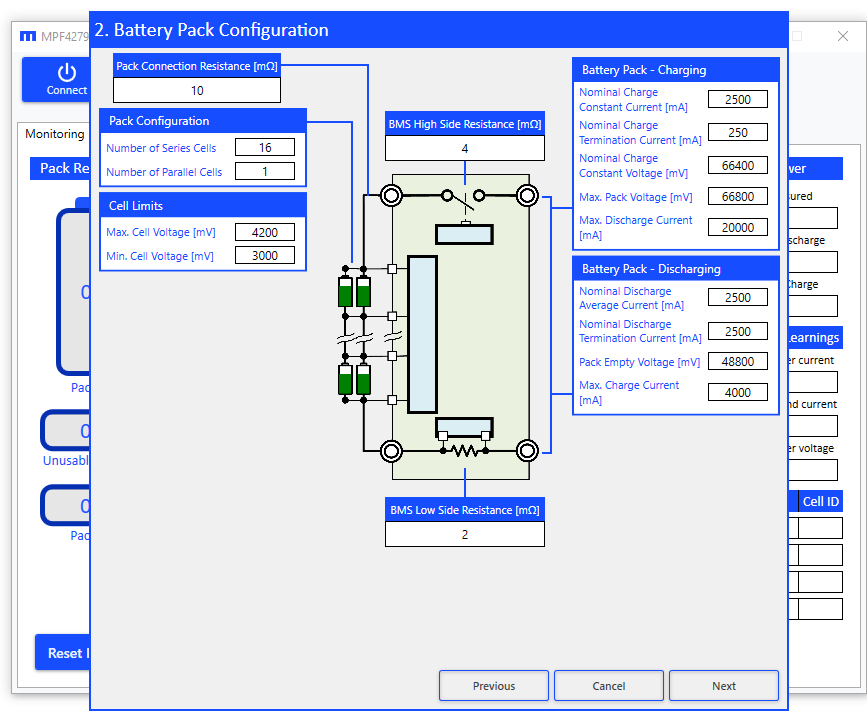Select the Pack Empty Voltage field
Image resolution: width=867 pixels, height=713 pixels.
[738, 362]
